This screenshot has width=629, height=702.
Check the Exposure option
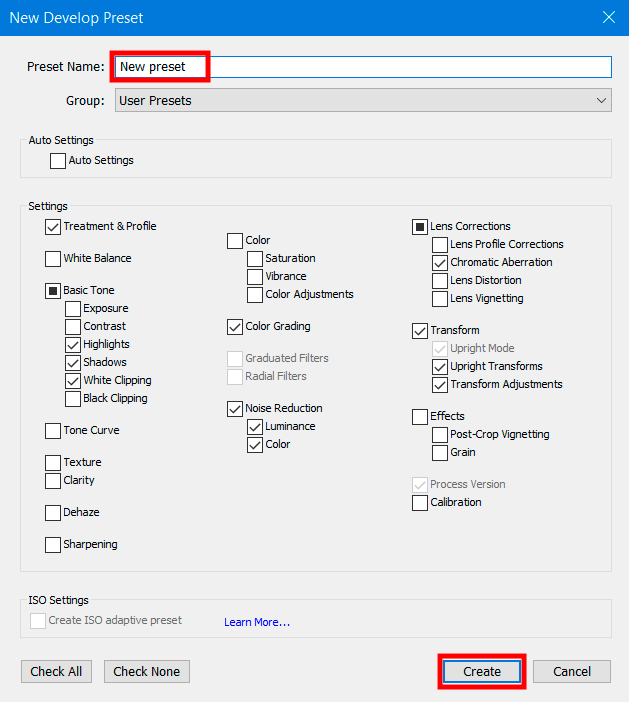(x=73, y=309)
